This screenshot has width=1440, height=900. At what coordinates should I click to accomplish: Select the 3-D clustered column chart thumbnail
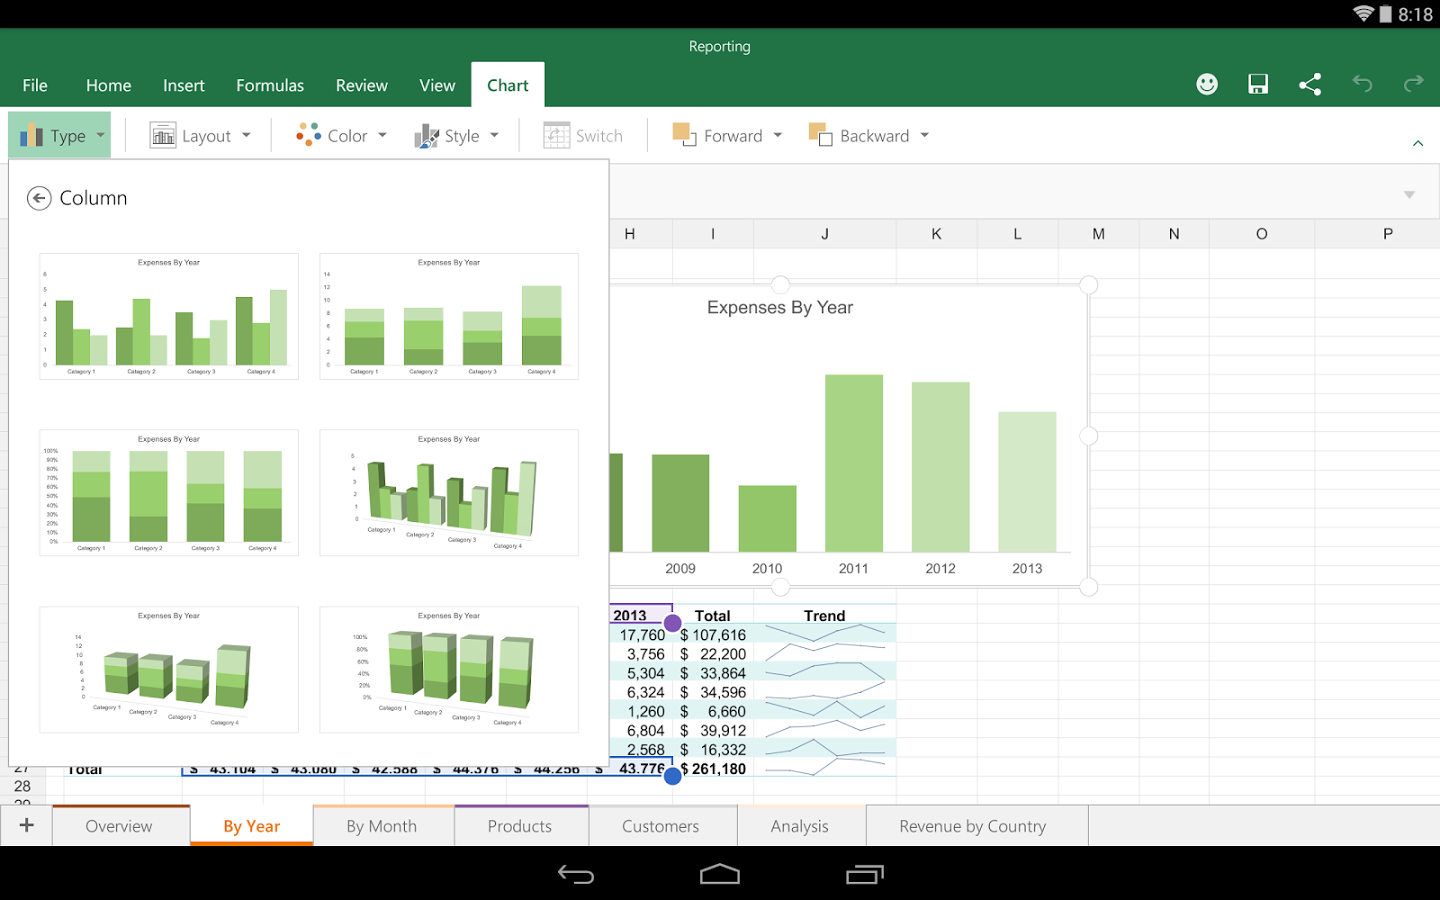tap(448, 493)
